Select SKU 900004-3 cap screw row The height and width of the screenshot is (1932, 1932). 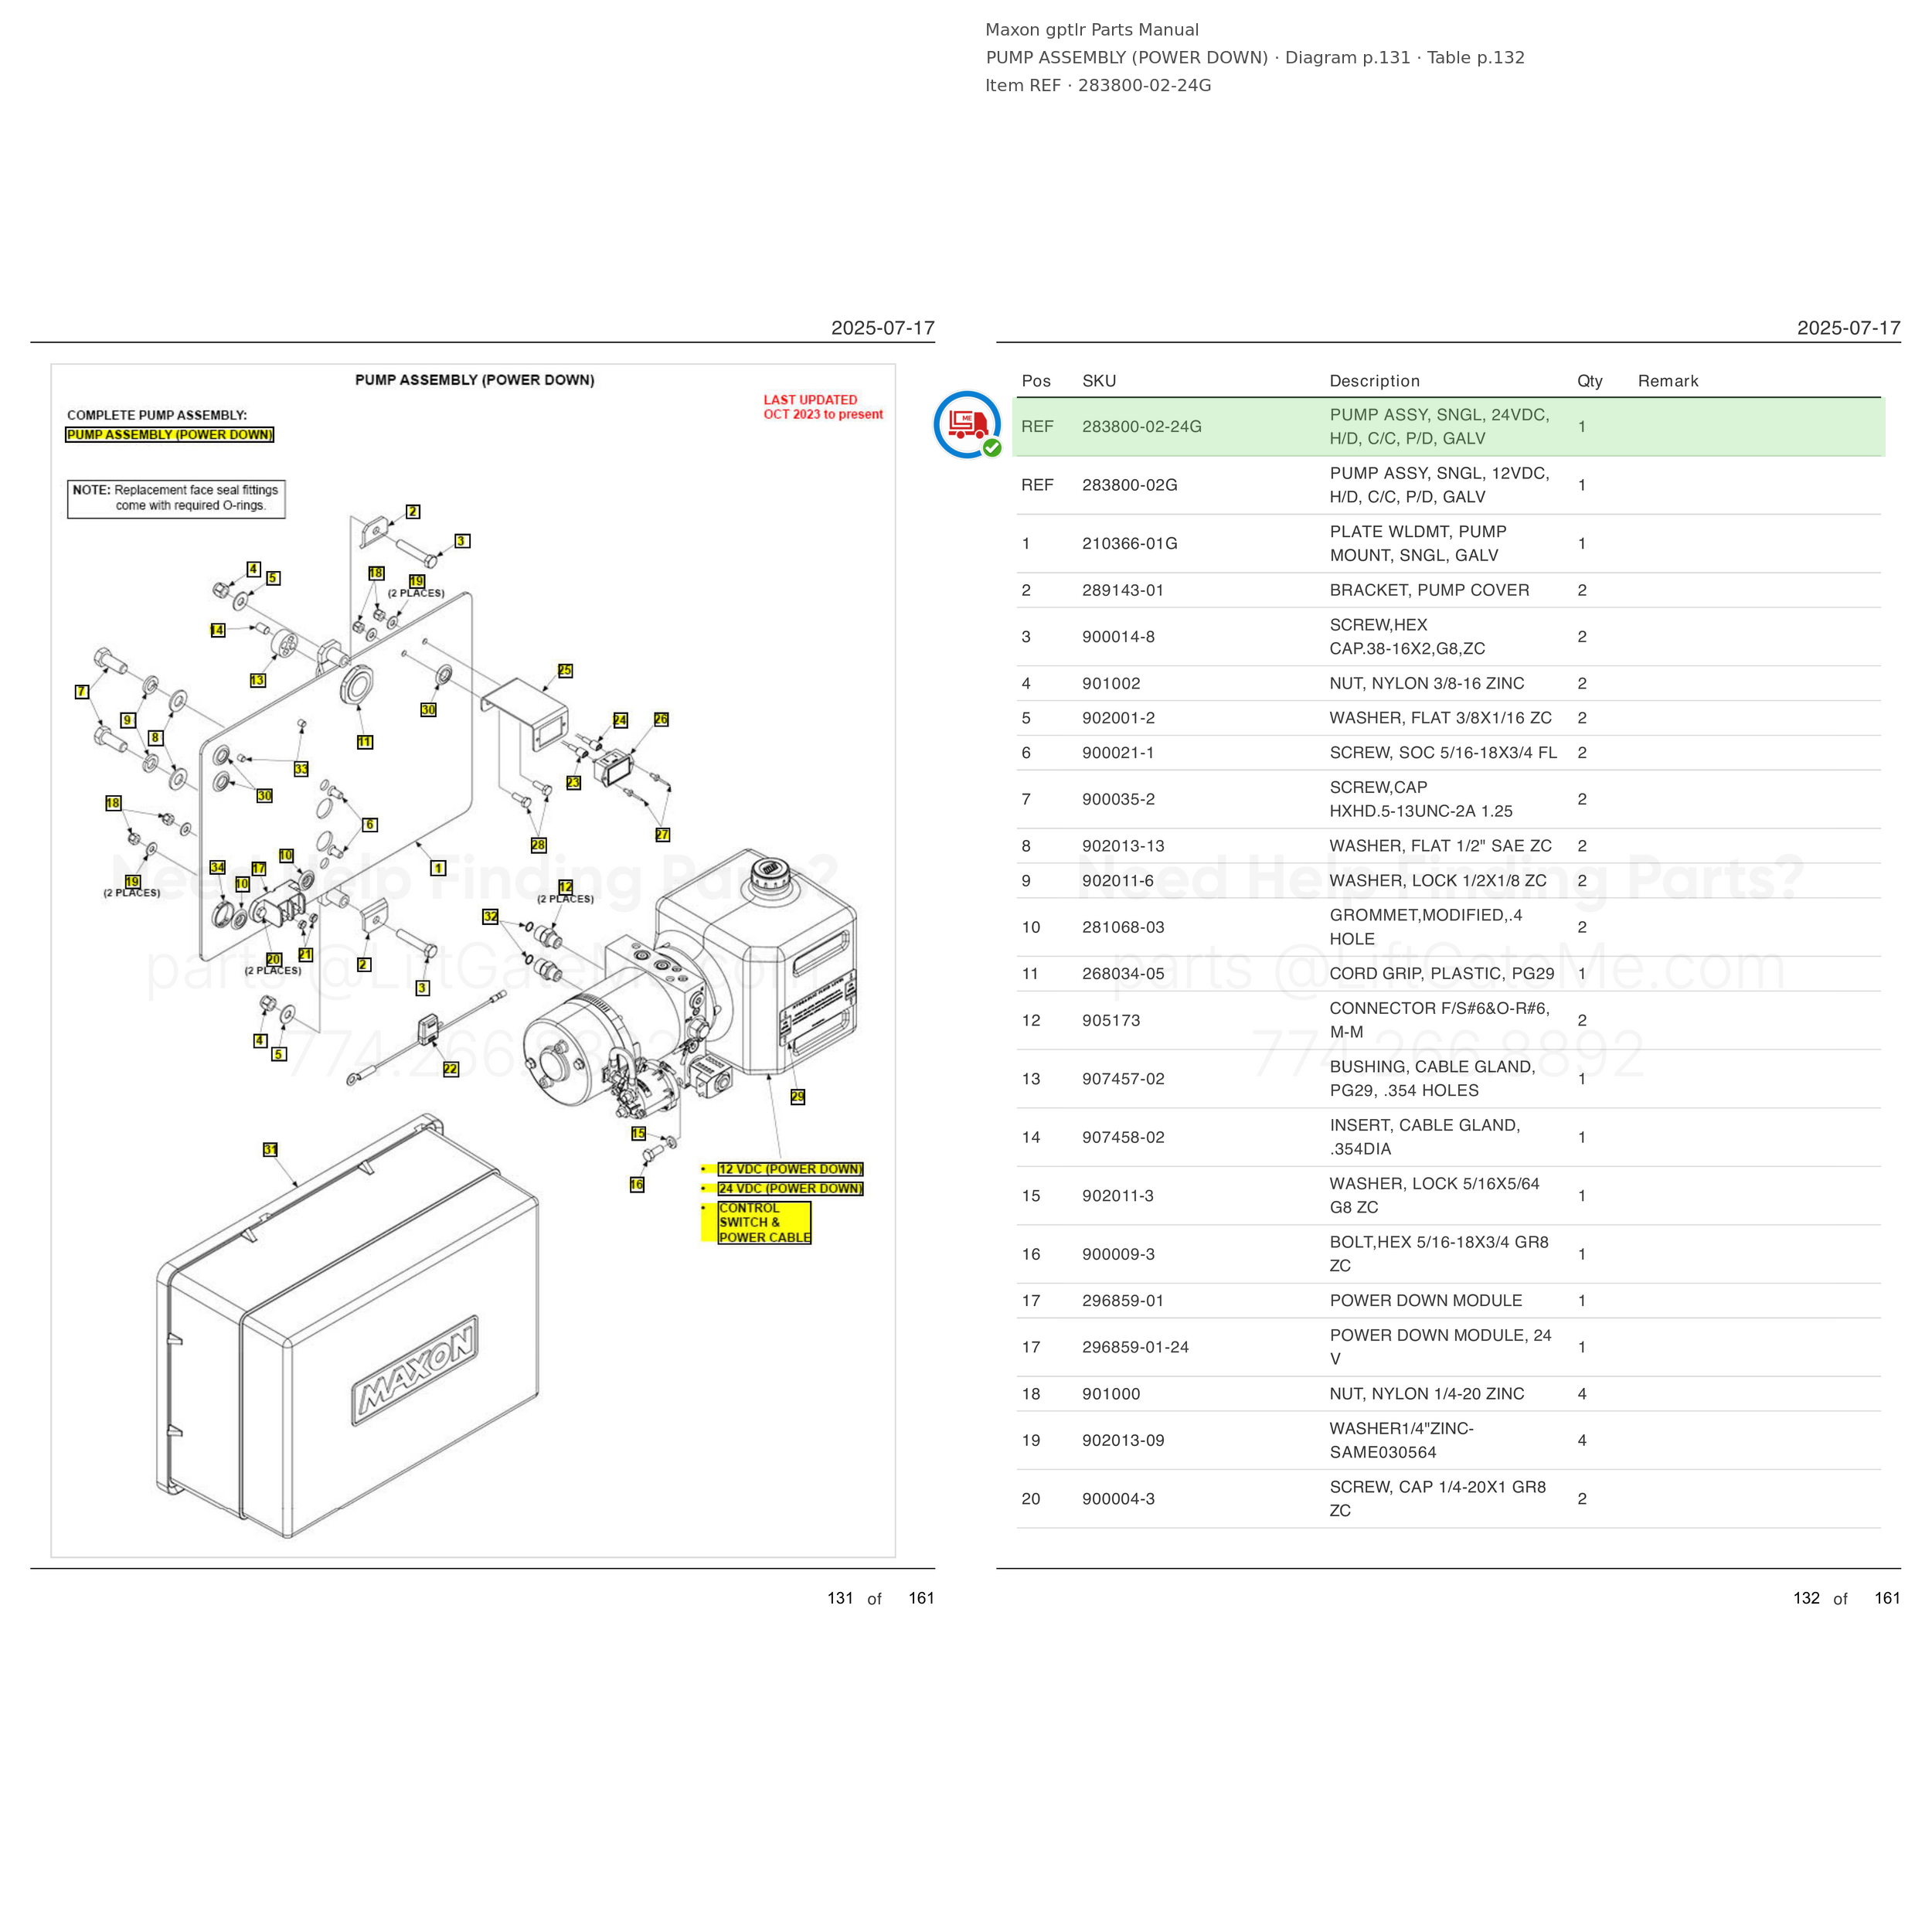pos(1448,1499)
